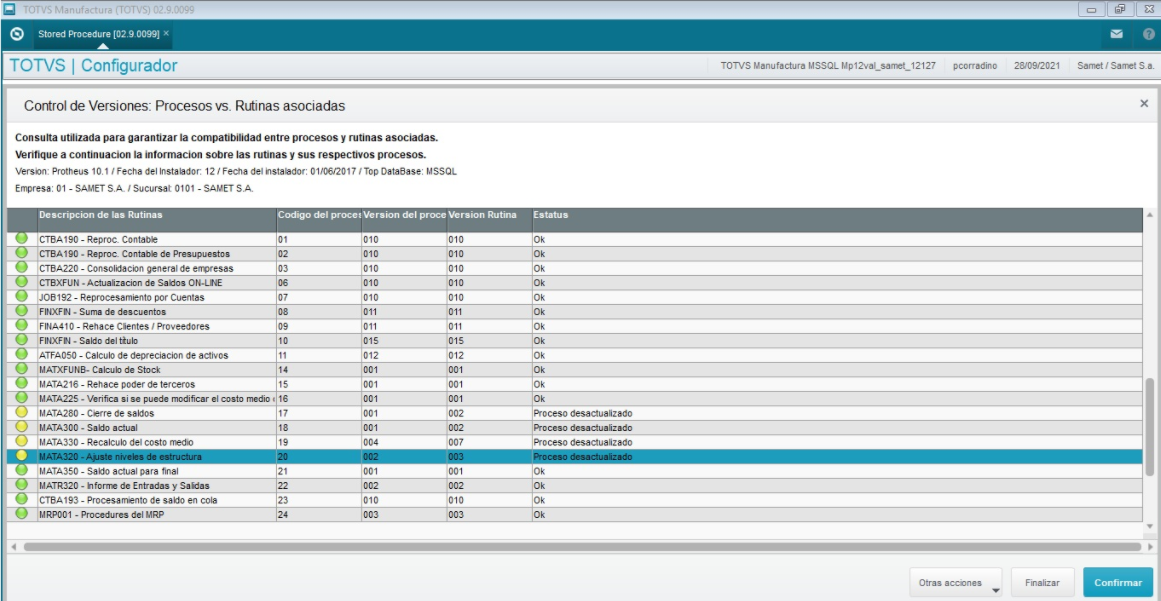Click the TOTVS logo icon in top bar

pyautogui.click(x=16, y=34)
